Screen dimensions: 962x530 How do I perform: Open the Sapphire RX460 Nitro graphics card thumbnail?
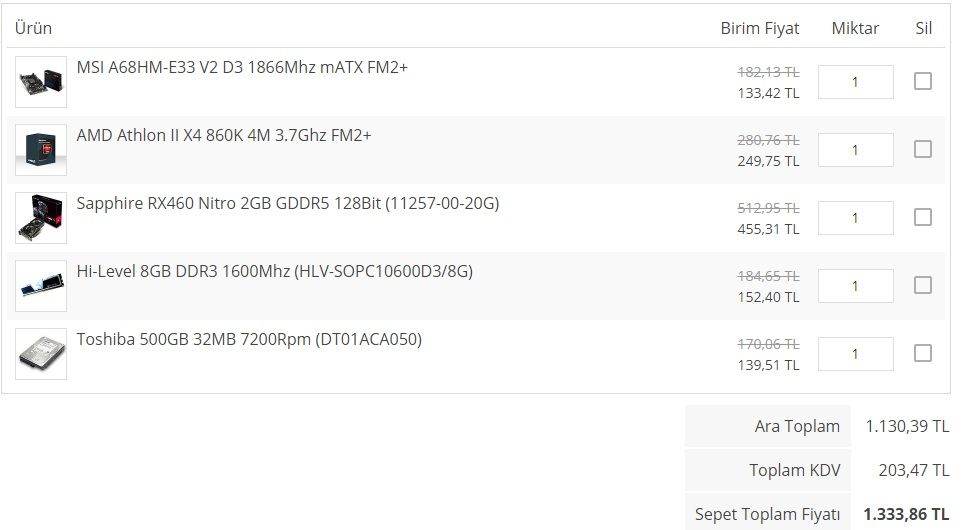pos(41,218)
